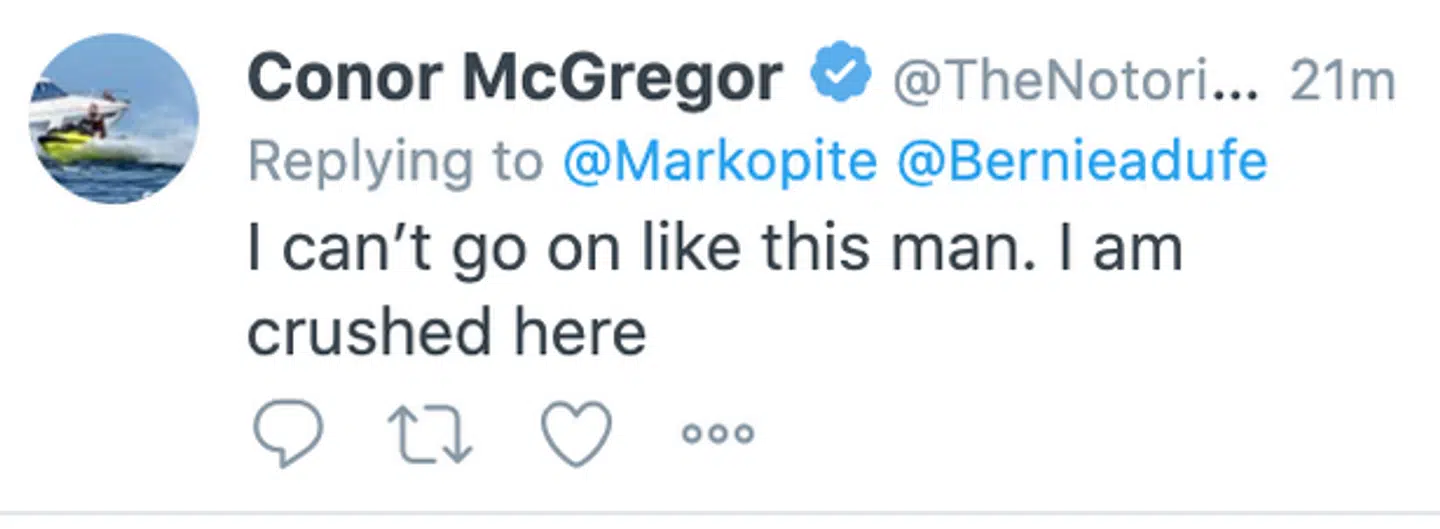Image resolution: width=1440 pixels, height=529 pixels.
Task: Open the 21m timestamp permalink
Action: (x=1341, y=82)
